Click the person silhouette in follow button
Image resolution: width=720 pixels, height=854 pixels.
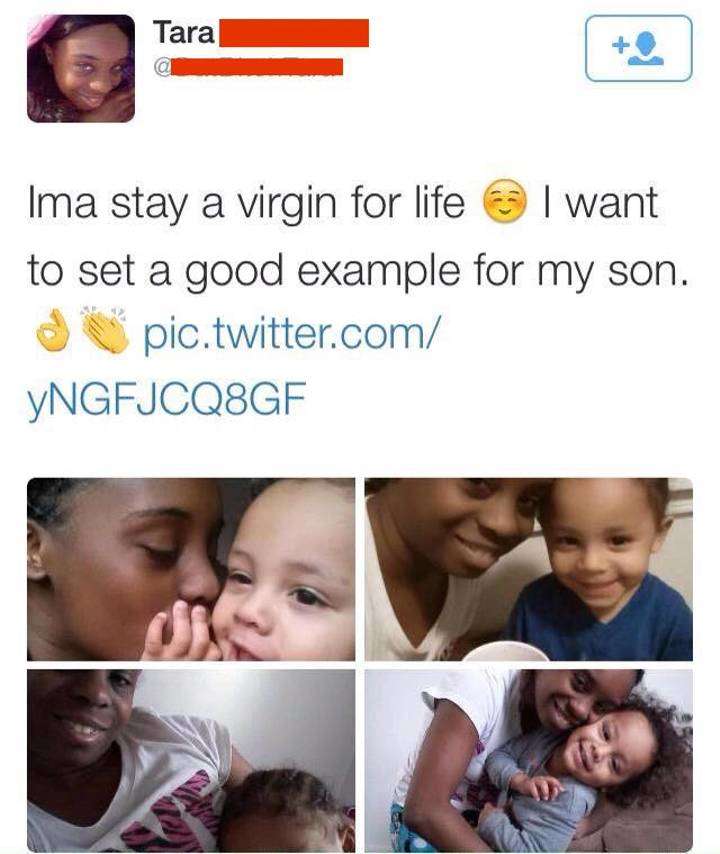[x=645, y=49]
